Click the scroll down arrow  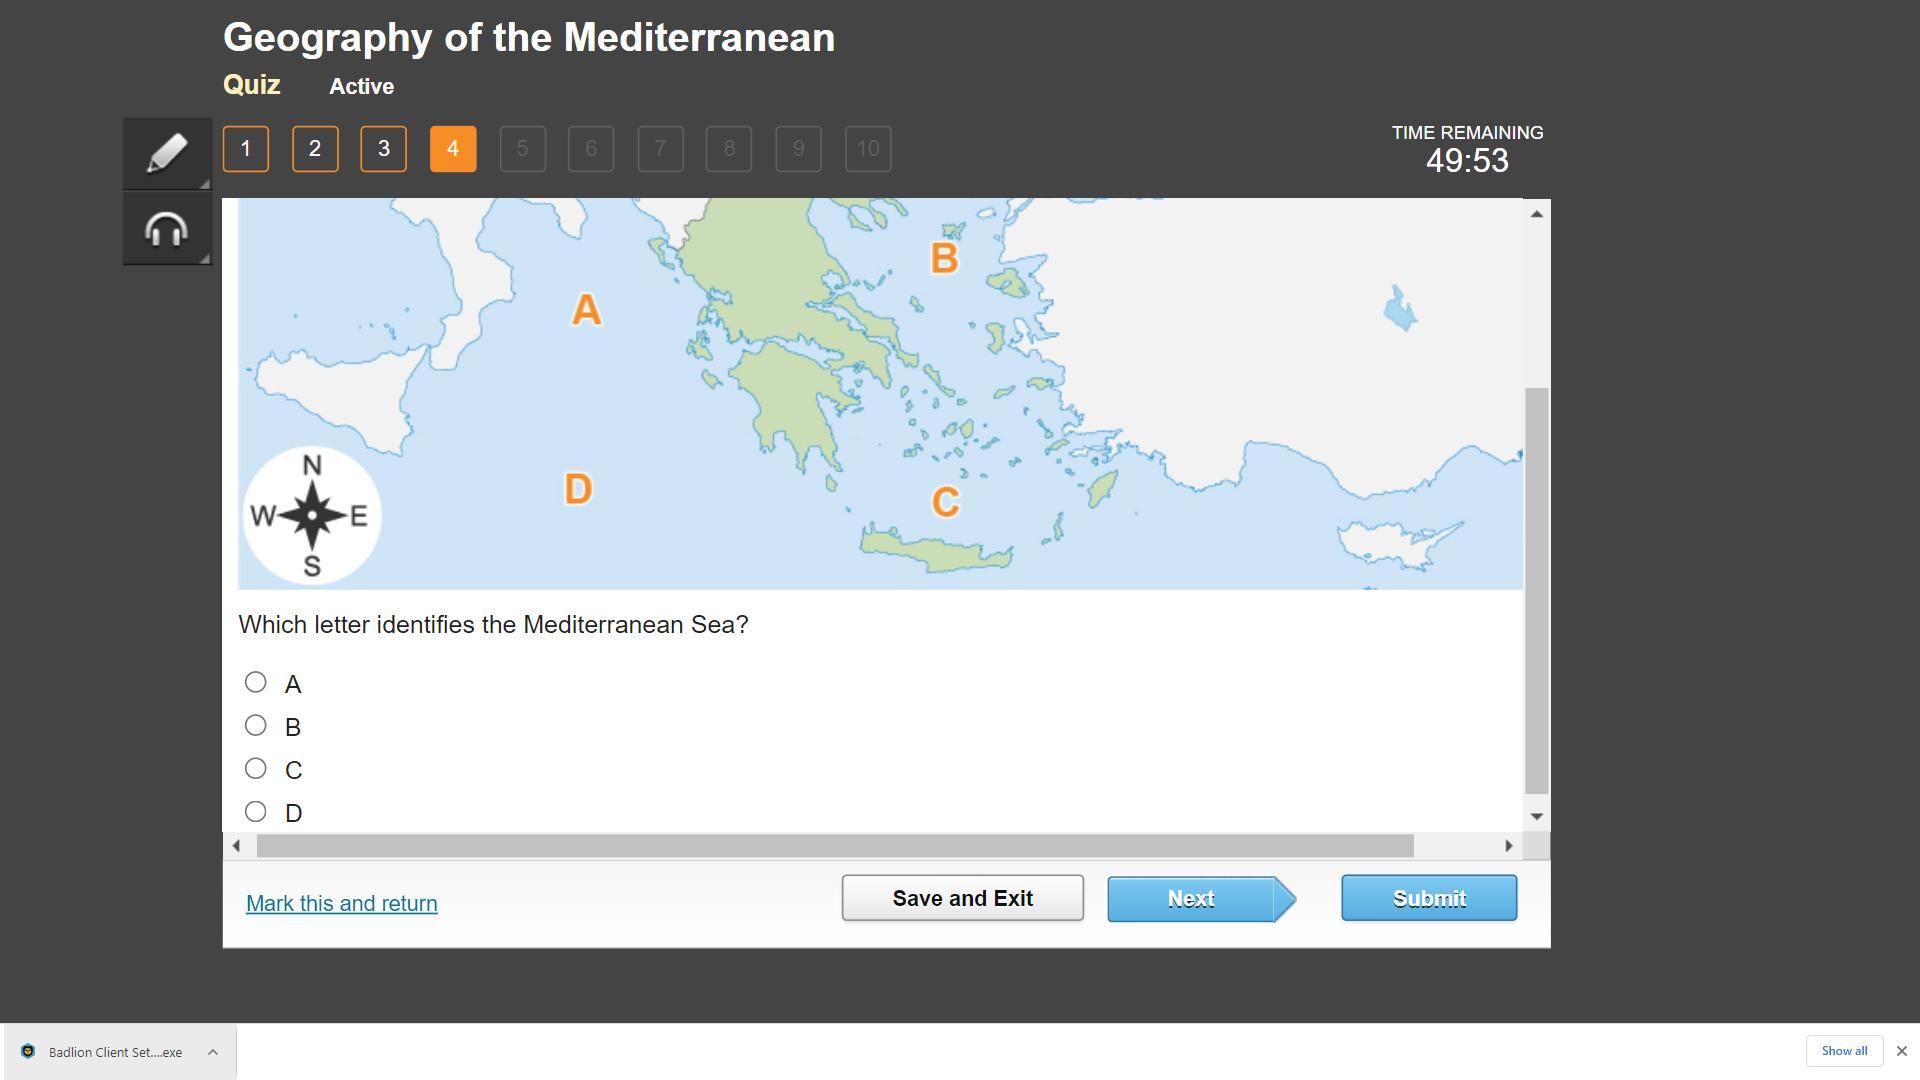pyautogui.click(x=1537, y=816)
